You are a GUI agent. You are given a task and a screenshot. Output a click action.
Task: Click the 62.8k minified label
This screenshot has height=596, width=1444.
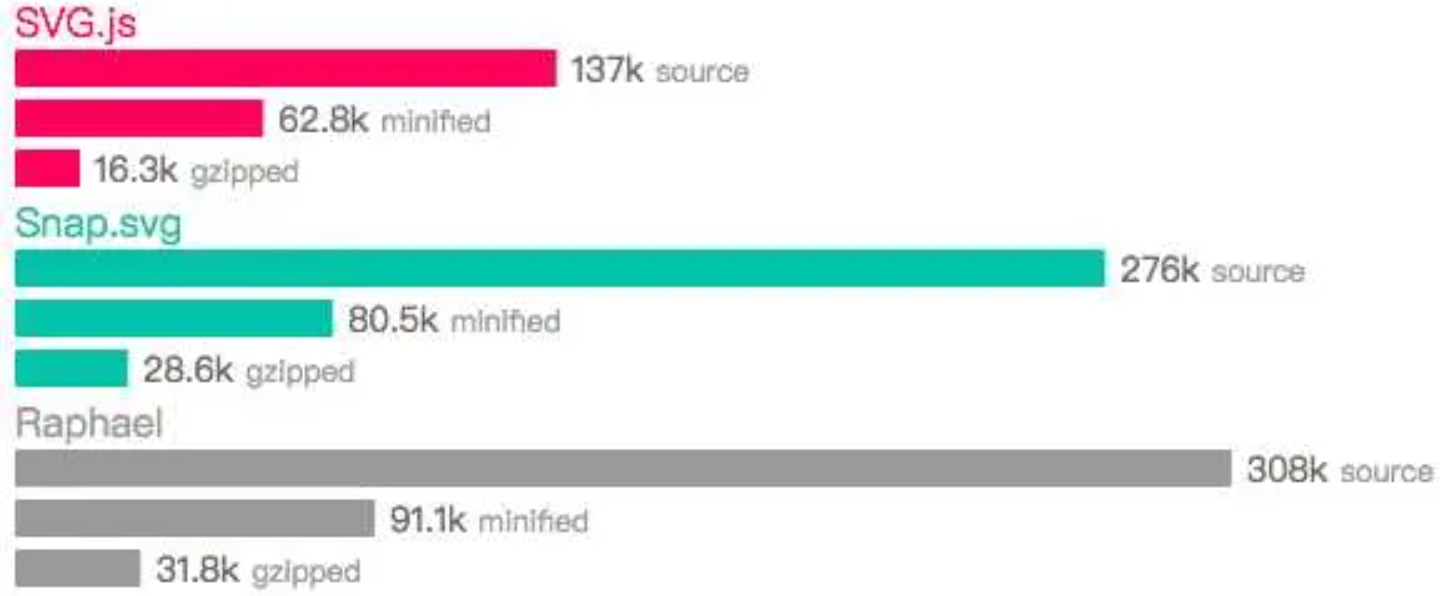[385, 120]
